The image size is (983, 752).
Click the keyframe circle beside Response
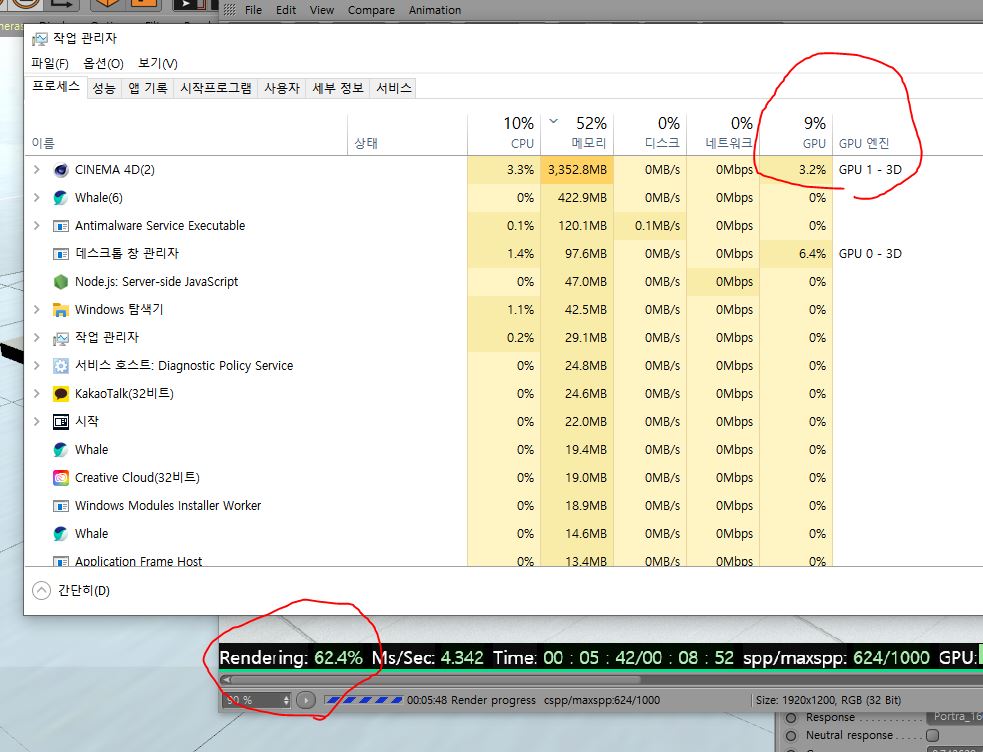pos(791,718)
